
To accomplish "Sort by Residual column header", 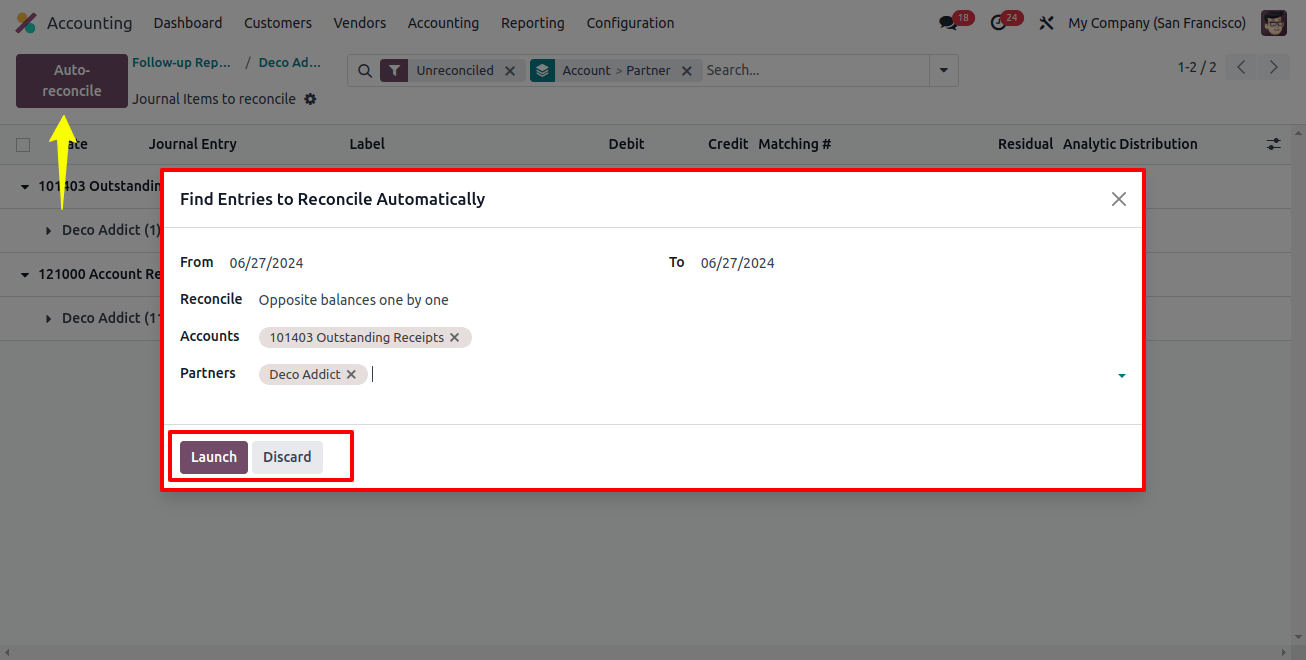I will click(x=1025, y=144).
